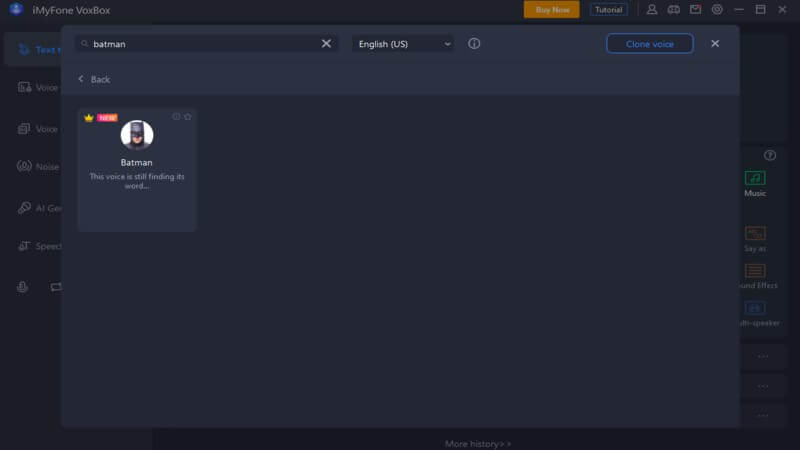Open the mail messages icon
The width and height of the screenshot is (800, 450).
[x=695, y=10]
